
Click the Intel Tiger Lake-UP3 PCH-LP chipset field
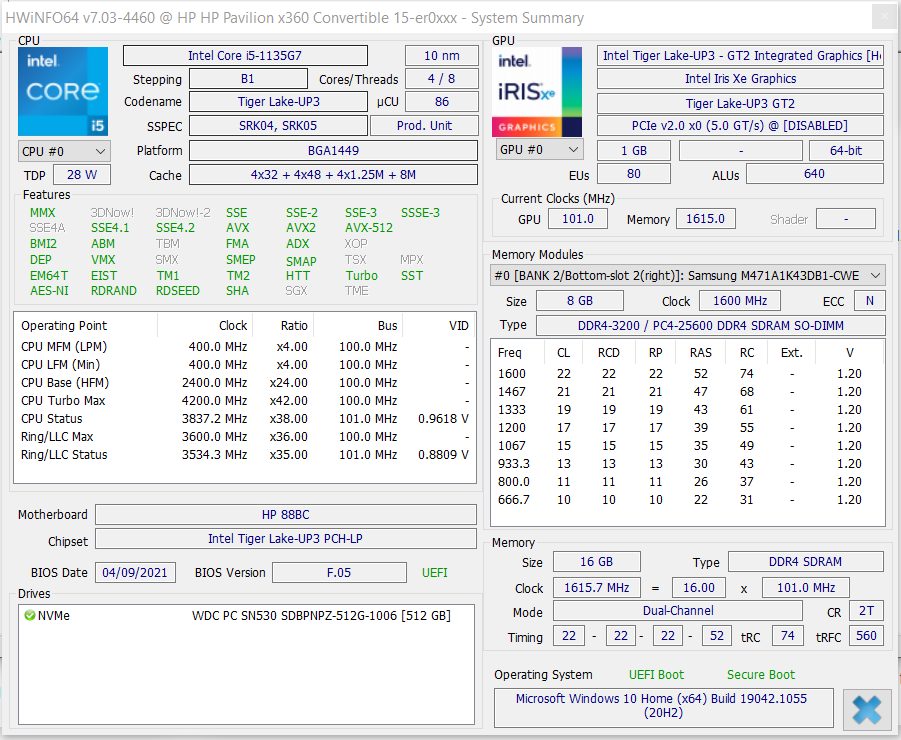point(286,538)
